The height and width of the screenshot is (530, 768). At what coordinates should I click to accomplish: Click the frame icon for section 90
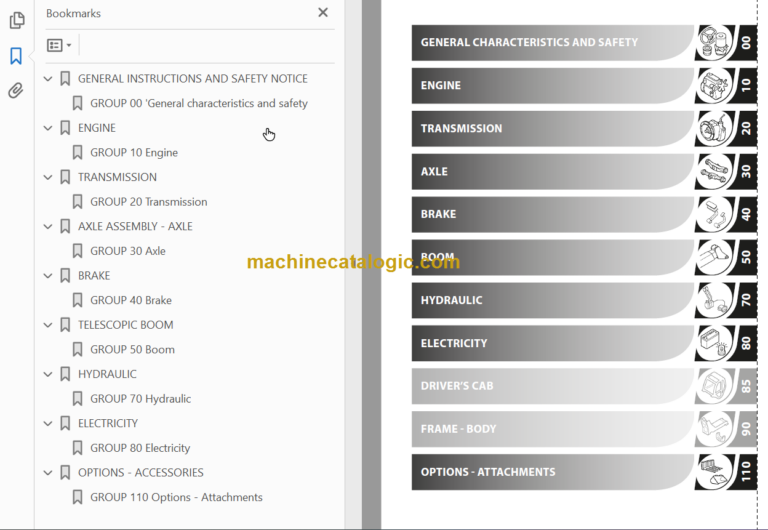pyautogui.click(x=714, y=429)
